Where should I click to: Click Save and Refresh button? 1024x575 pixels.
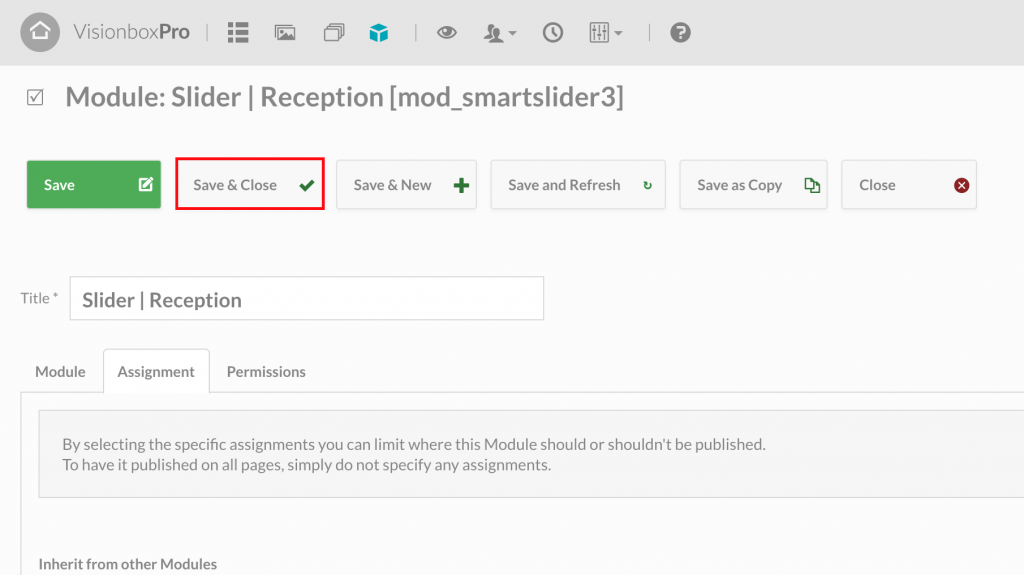click(x=578, y=185)
